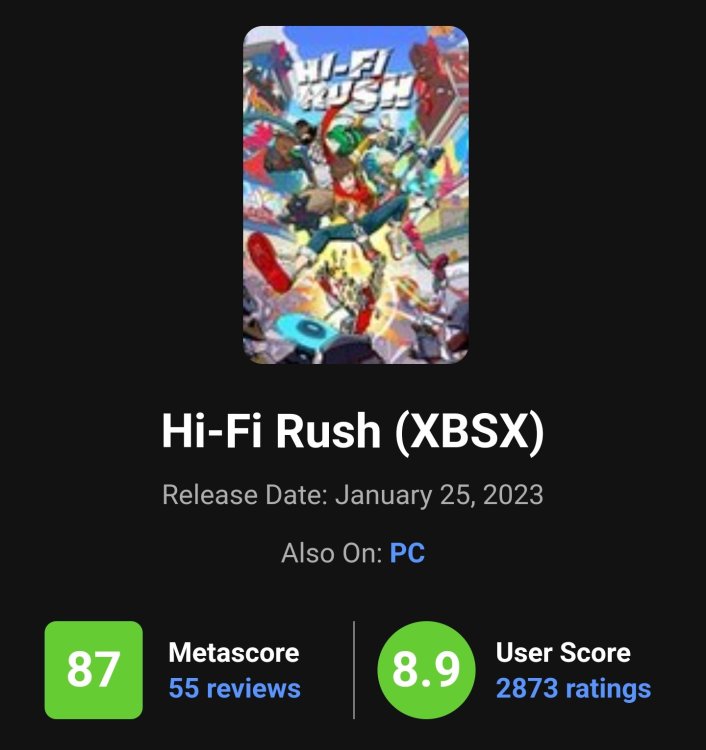The height and width of the screenshot is (750, 706).
Task: Open the PC platform link
Action: [x=407, y=553]
